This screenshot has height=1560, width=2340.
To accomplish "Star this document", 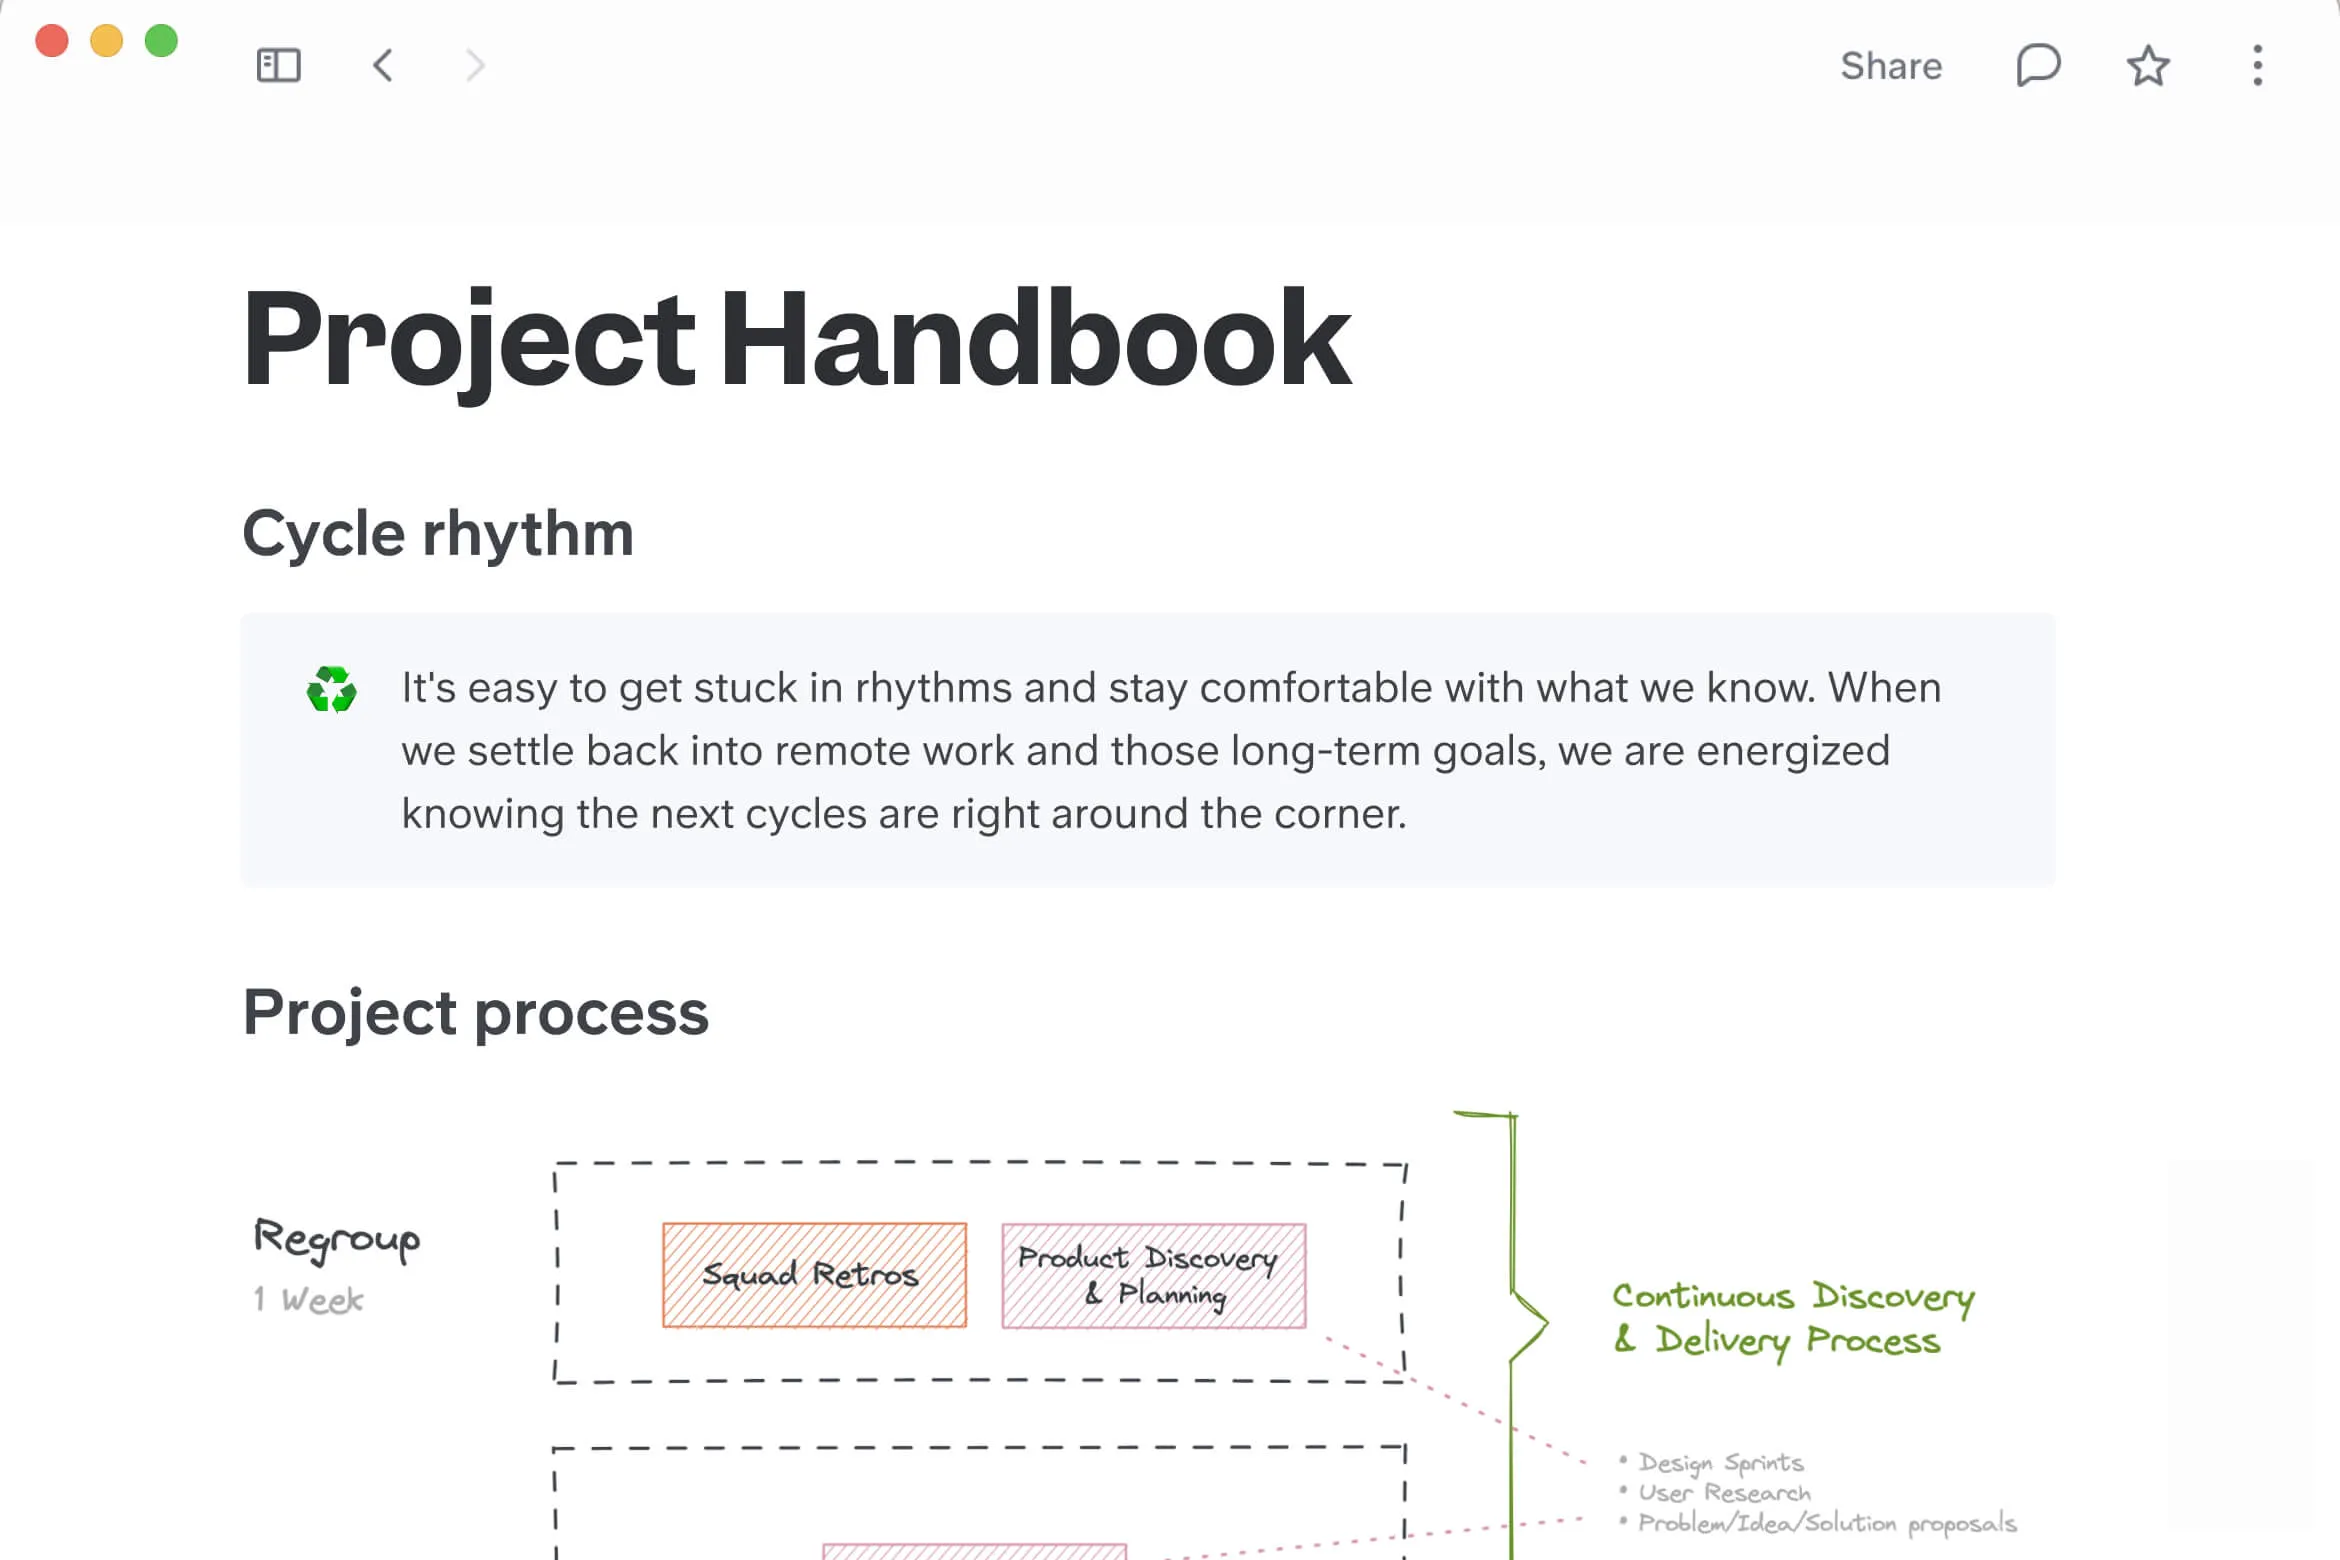I will click(x=2146, y=66).
